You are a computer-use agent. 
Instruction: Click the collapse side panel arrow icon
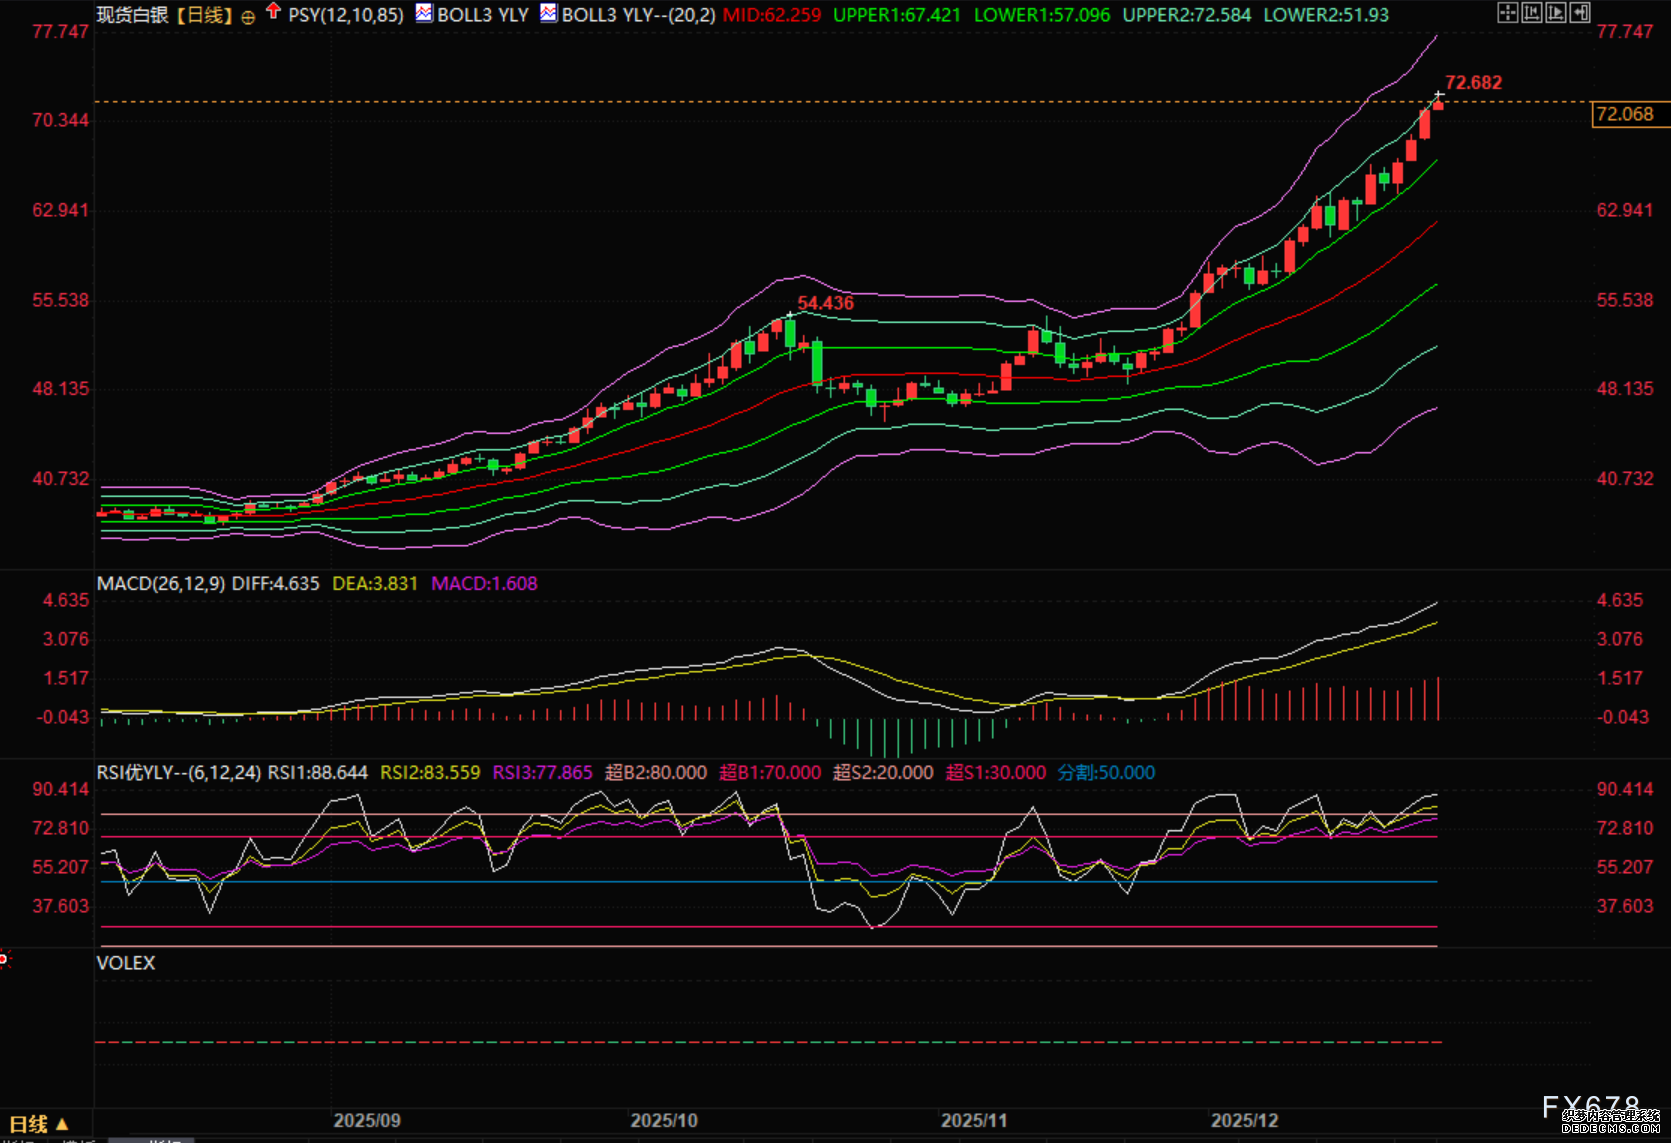[x=1580, y=13]
